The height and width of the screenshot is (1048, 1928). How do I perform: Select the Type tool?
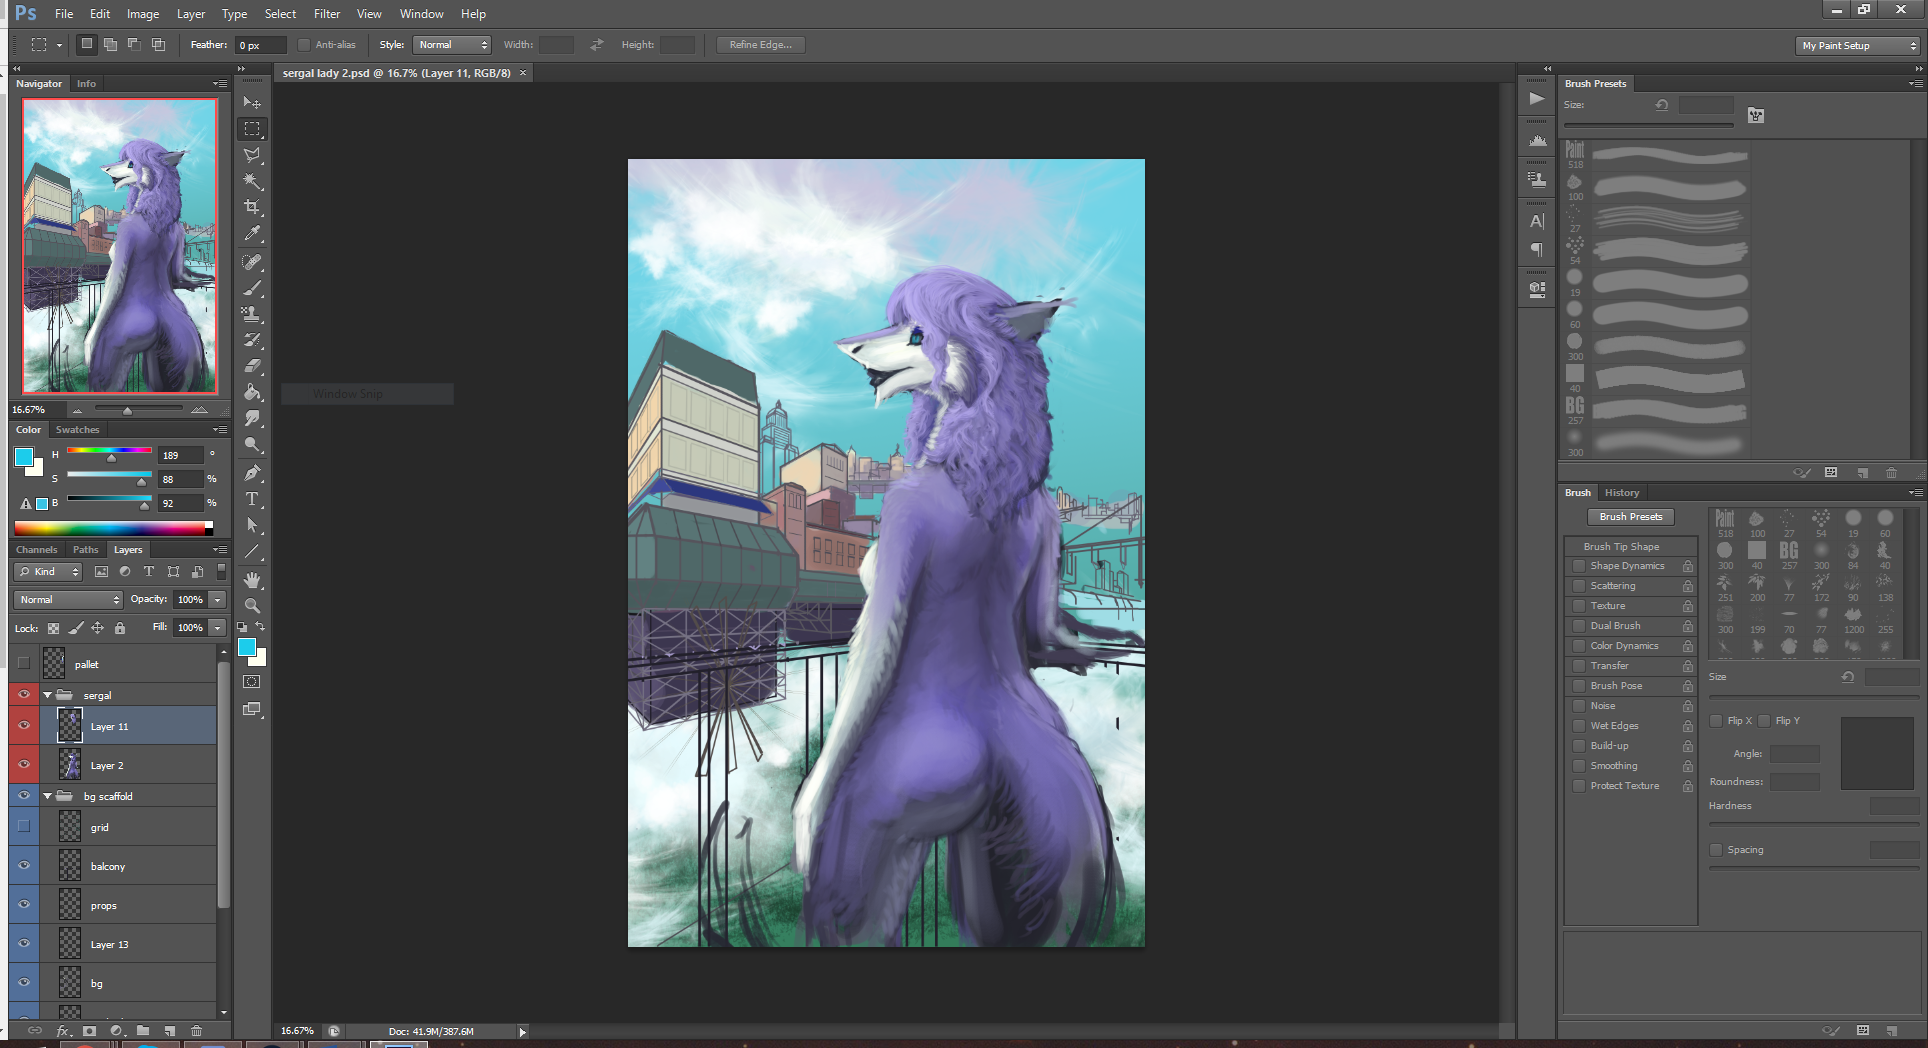tap(252, 499)
